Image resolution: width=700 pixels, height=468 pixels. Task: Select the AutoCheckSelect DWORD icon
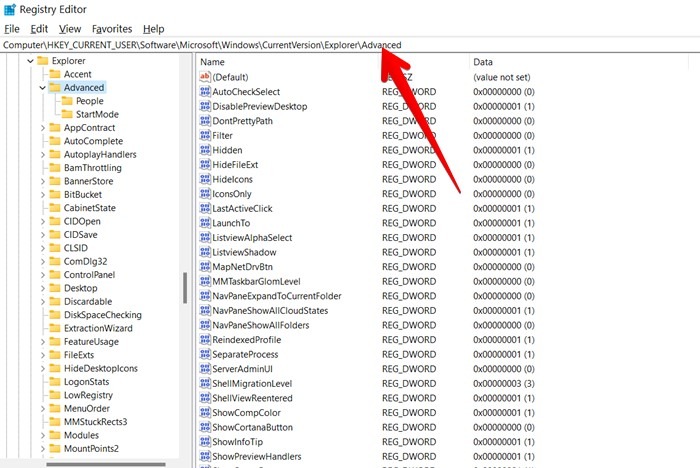click(205, 92)
